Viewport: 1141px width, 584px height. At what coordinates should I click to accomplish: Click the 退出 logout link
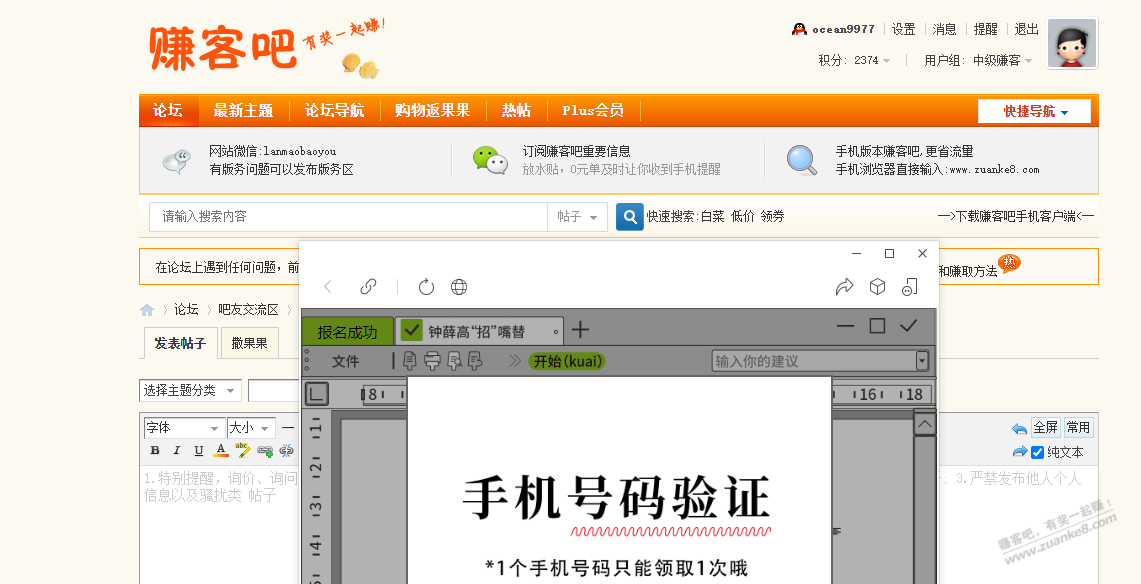[1025, 29]
